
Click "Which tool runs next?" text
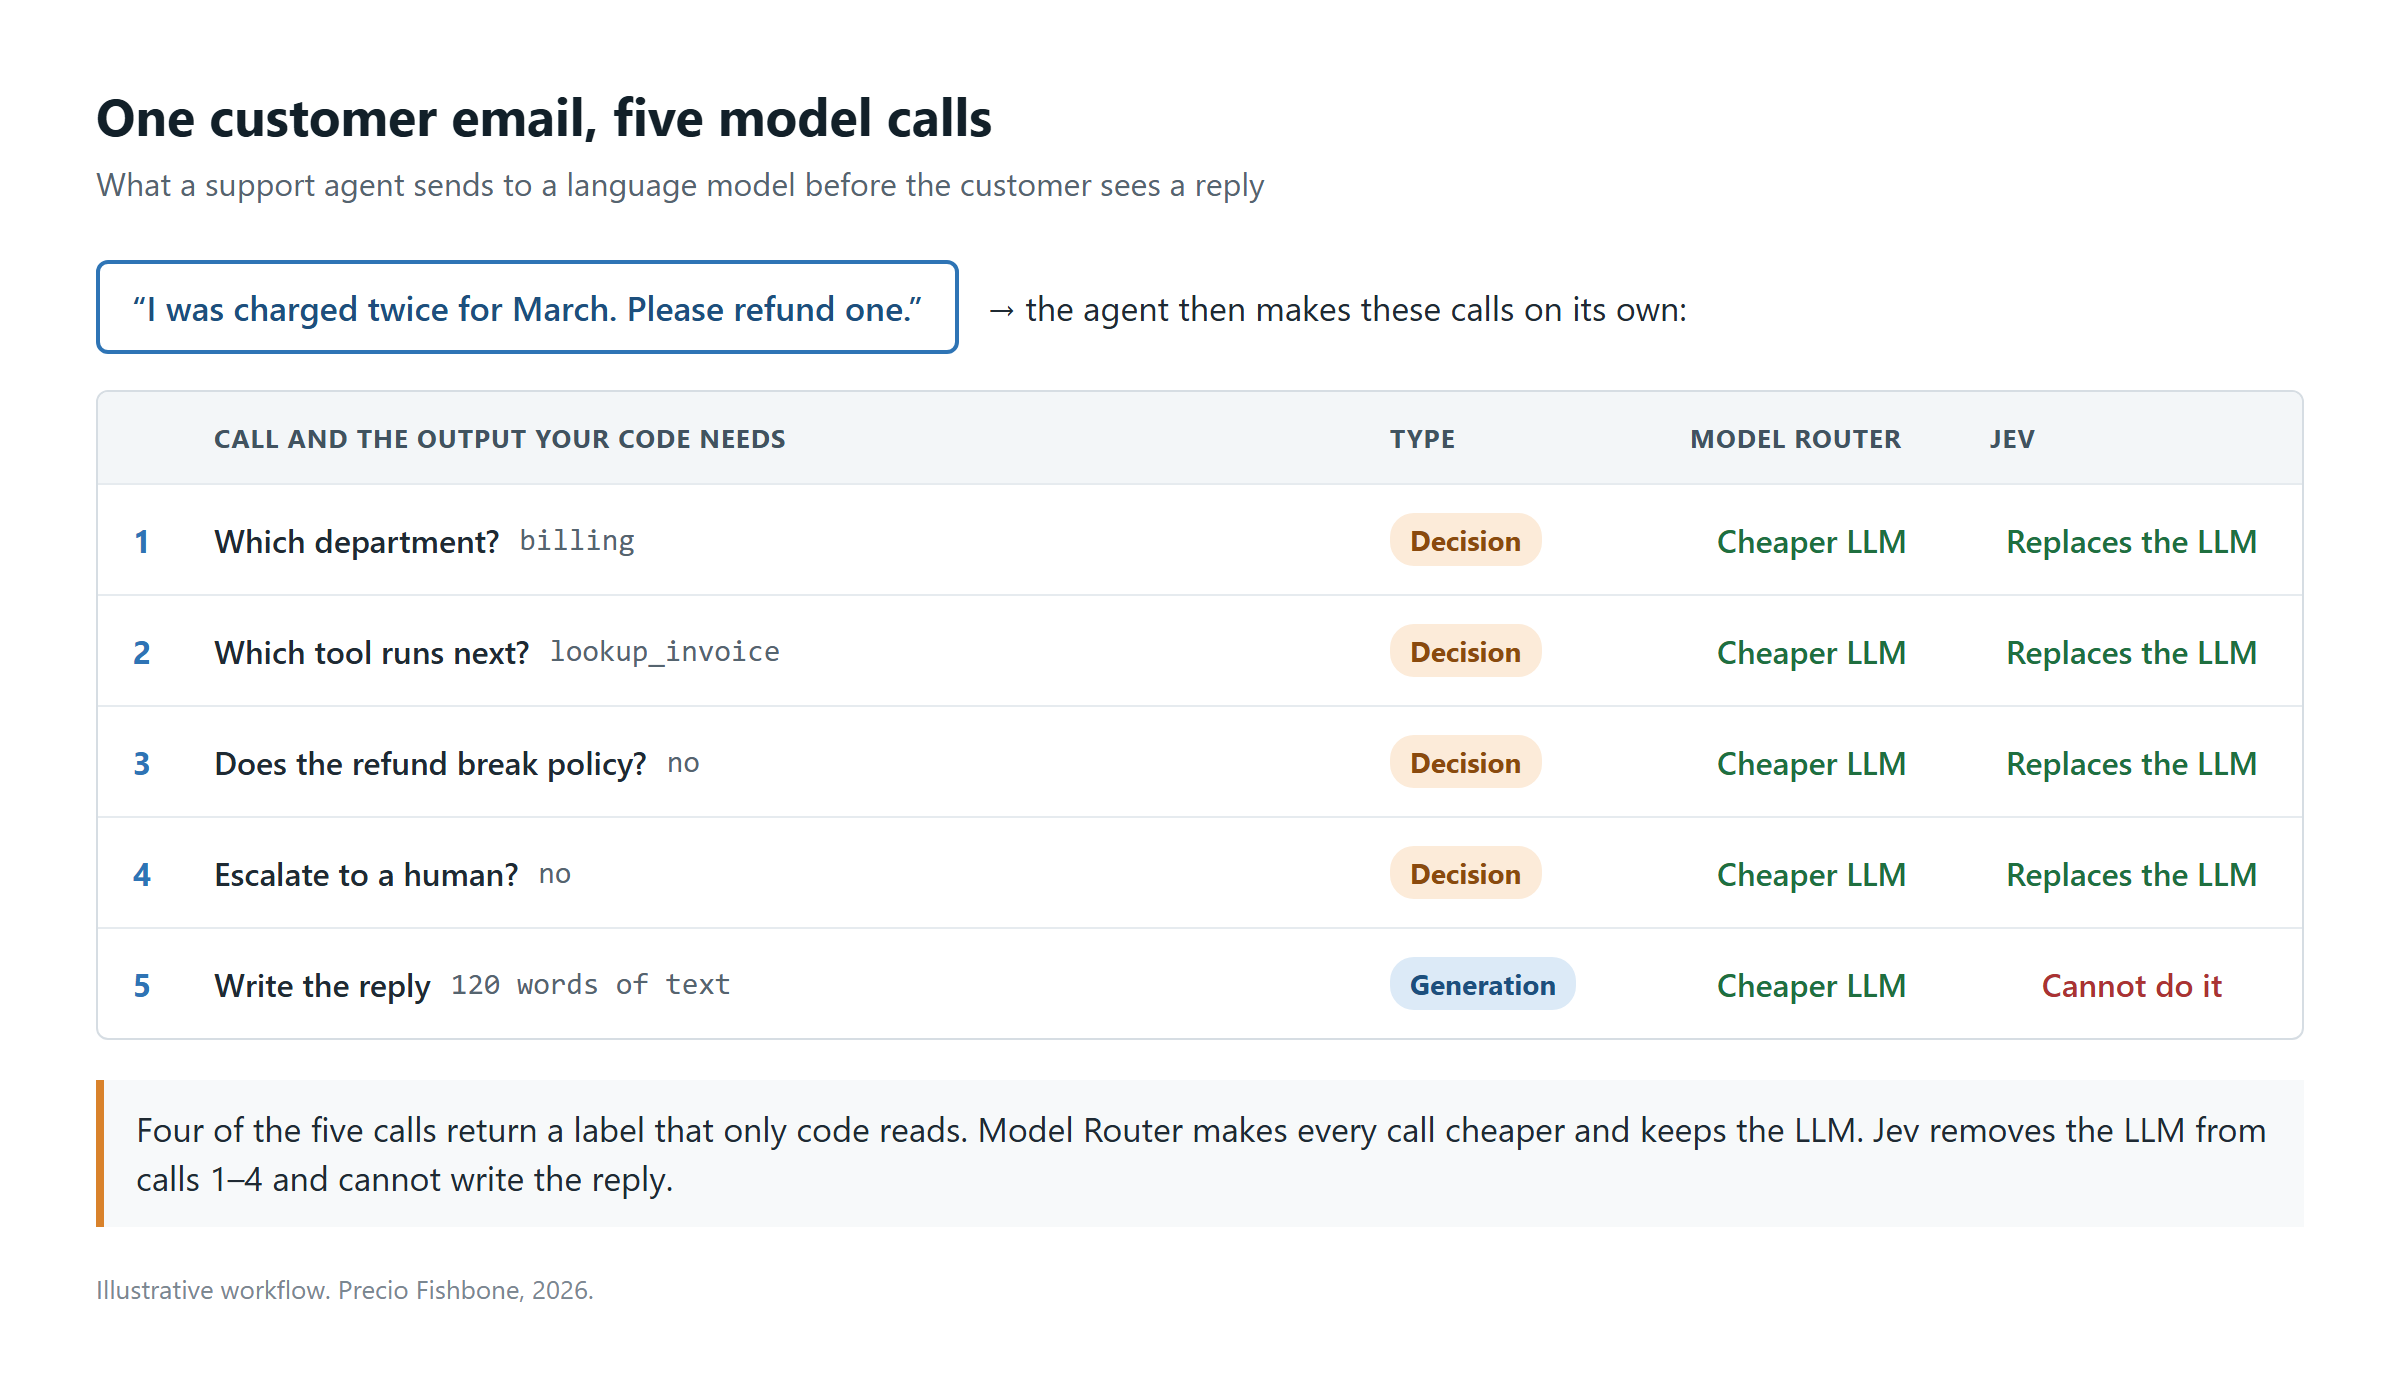[x=371, y=652]
